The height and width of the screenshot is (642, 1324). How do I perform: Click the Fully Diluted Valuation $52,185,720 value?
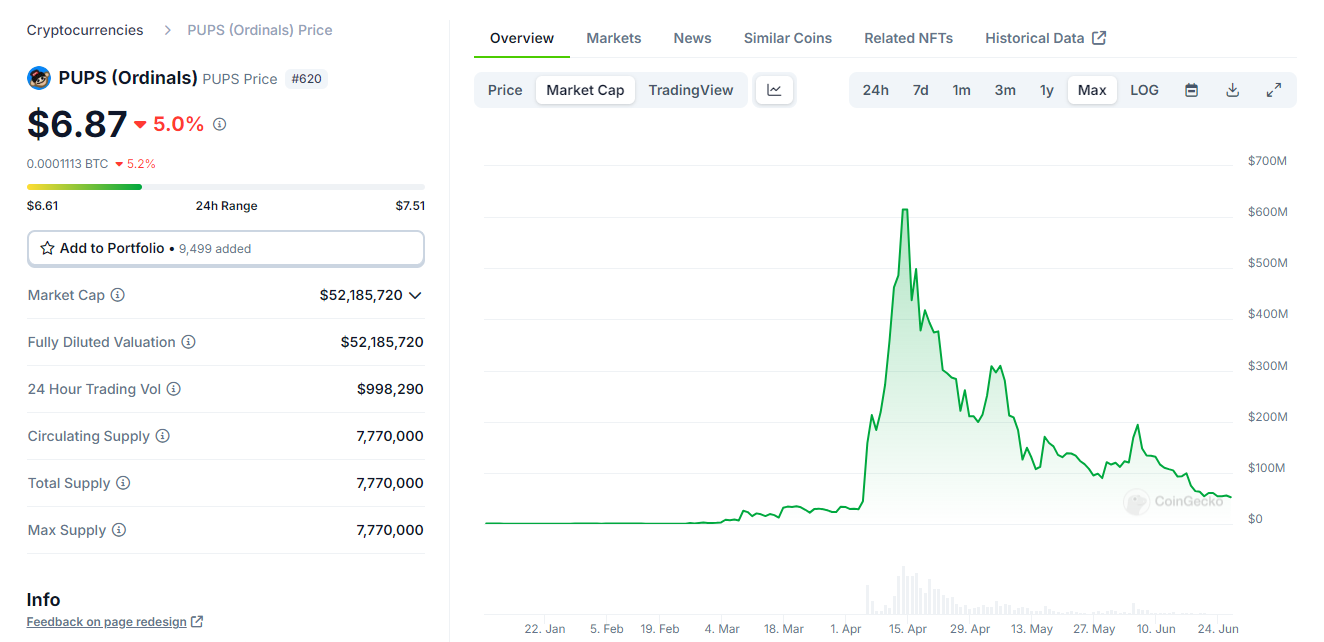[382, 342]
